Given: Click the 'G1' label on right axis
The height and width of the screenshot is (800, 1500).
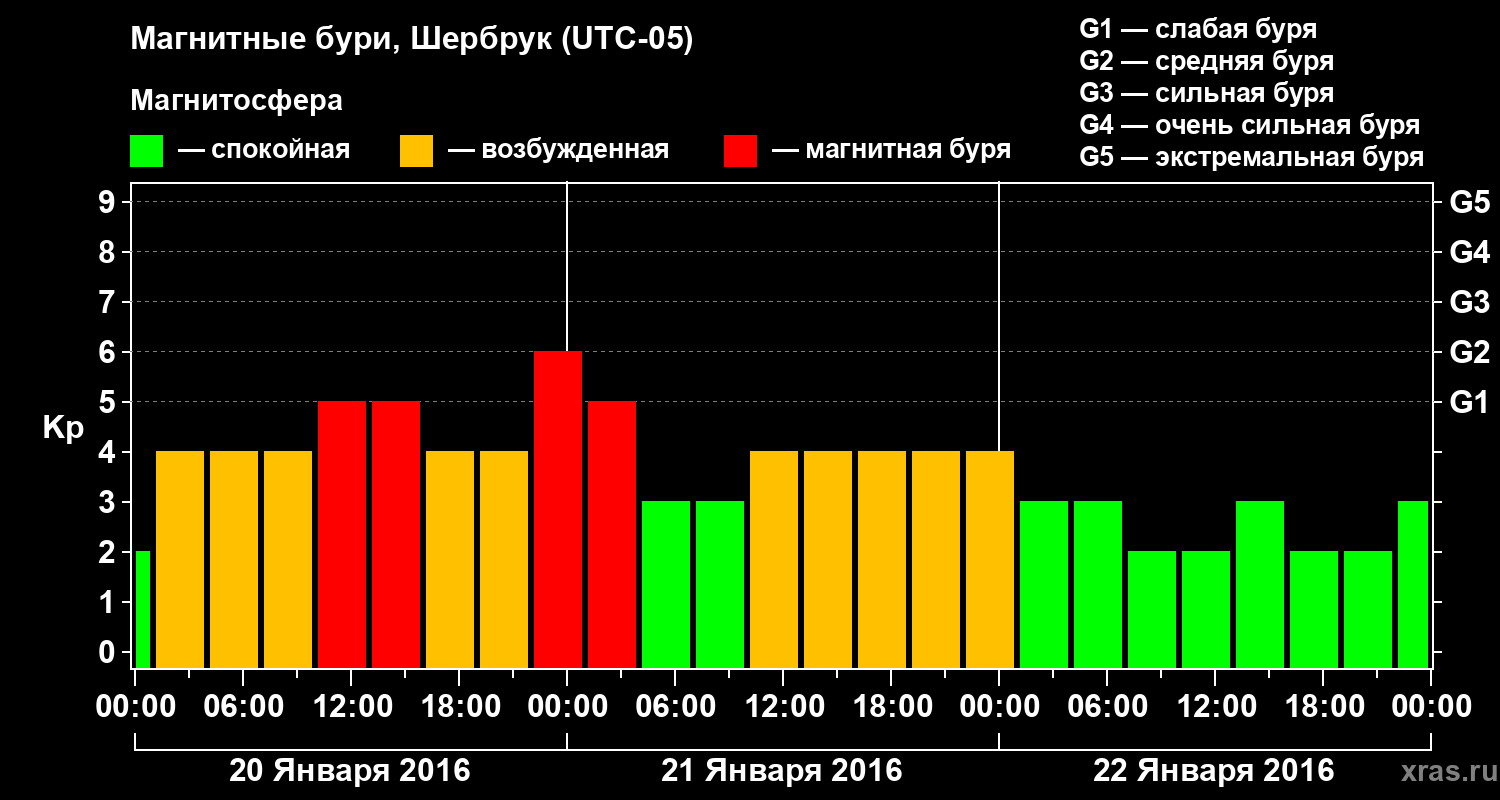Looking at the screenshot, I should 1469,402.
